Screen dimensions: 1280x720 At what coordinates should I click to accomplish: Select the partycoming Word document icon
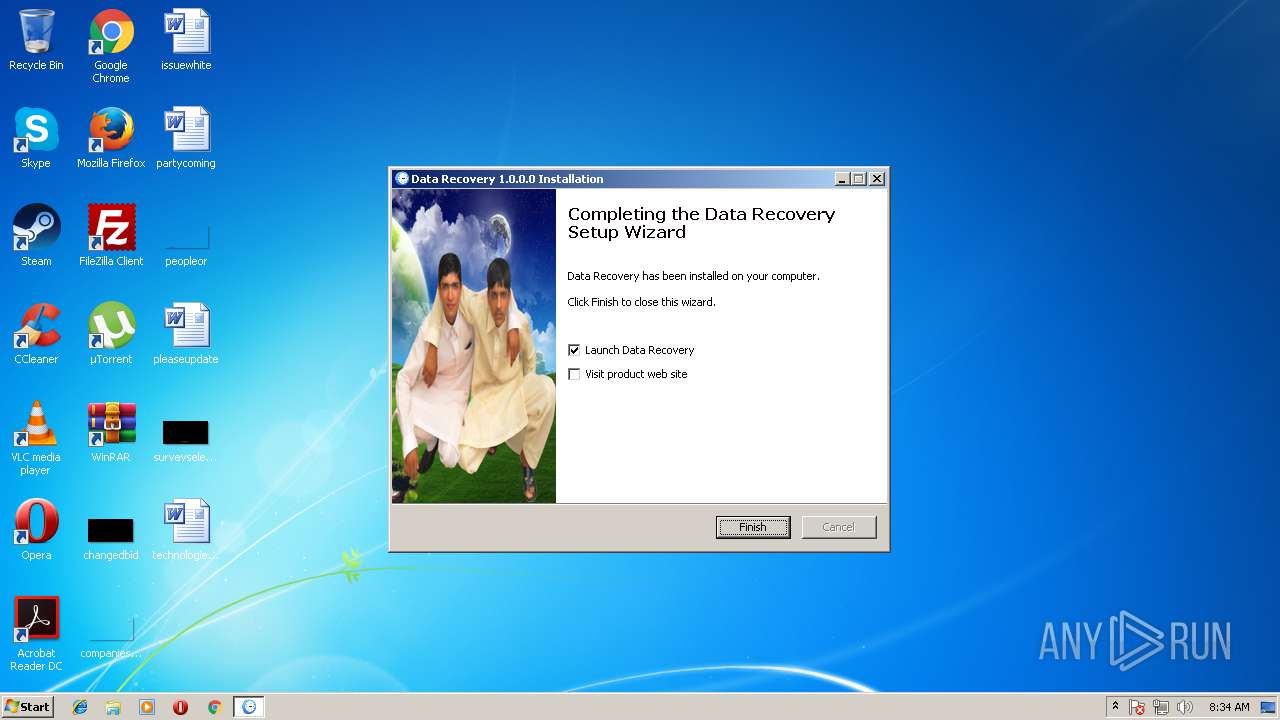click(186, 138)
